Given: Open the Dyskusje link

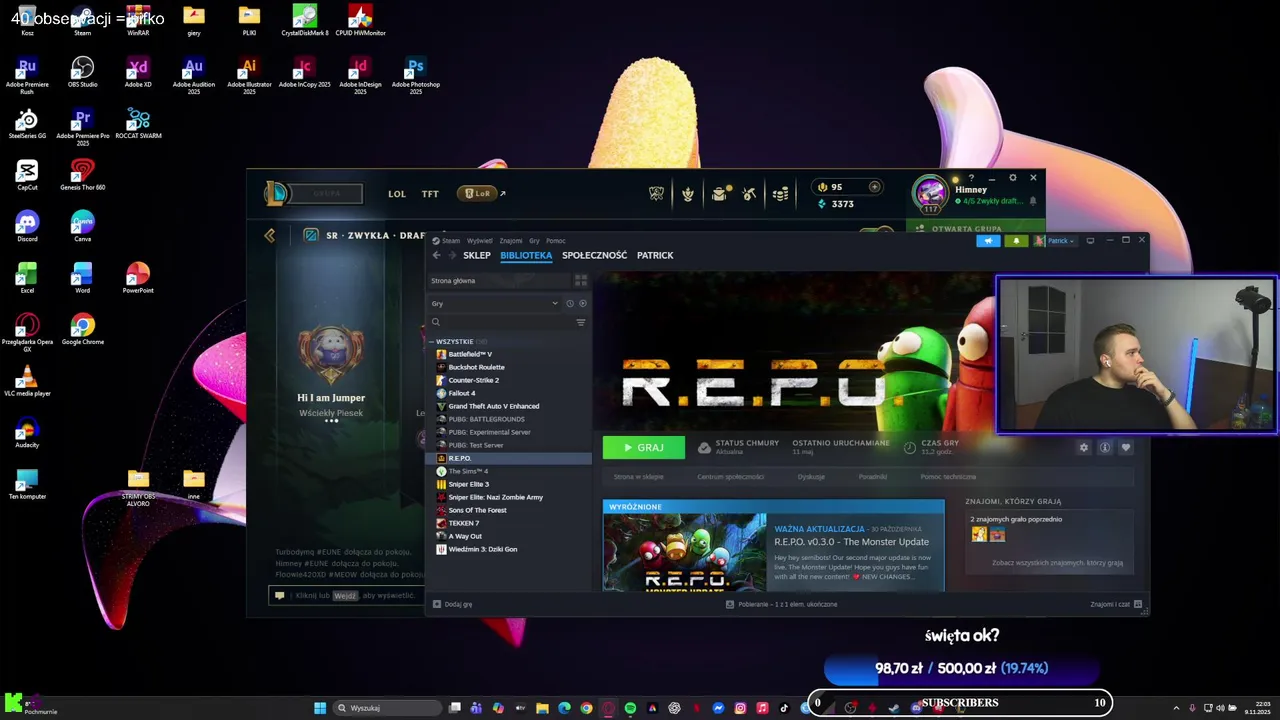Looking at the screenshot, I should pyautogui.click(x=811, y=477).
